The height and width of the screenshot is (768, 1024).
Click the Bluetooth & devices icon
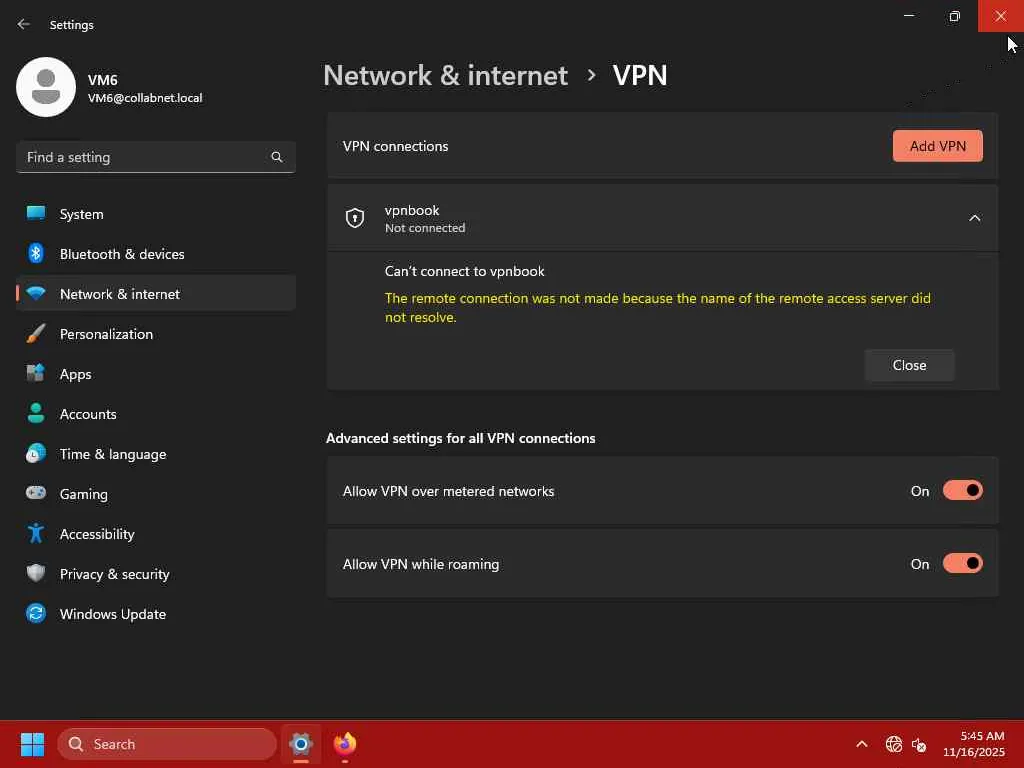coord(36,254)
